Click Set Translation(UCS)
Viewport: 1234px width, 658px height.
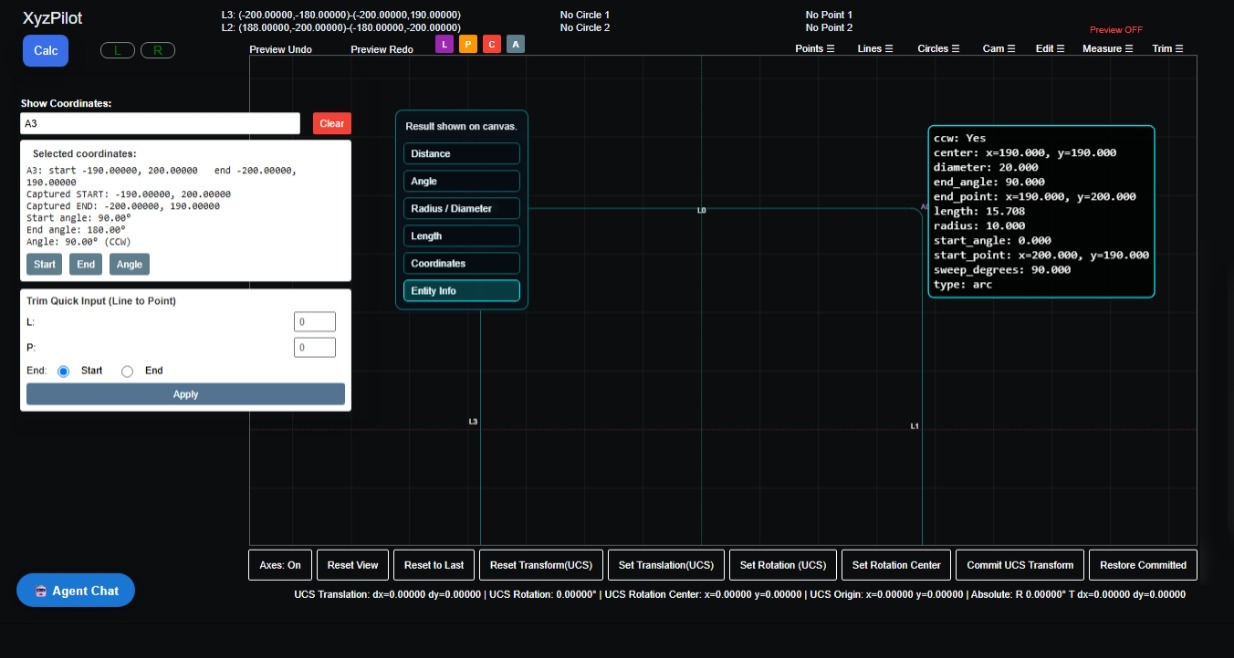click(666, 565)
